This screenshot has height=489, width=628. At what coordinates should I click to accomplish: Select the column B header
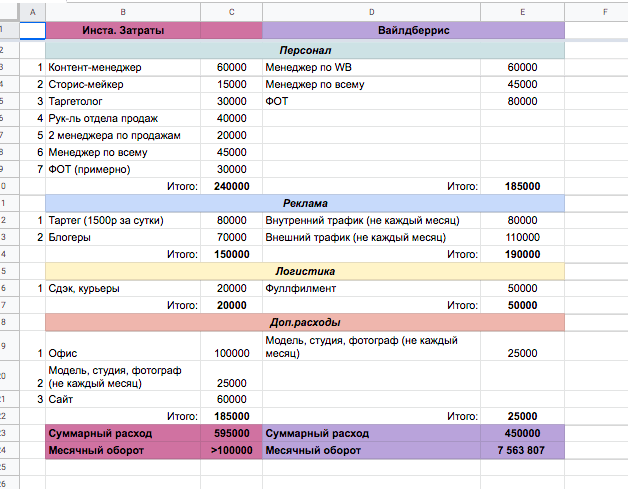pyautogui.click(x=123, y=11)
